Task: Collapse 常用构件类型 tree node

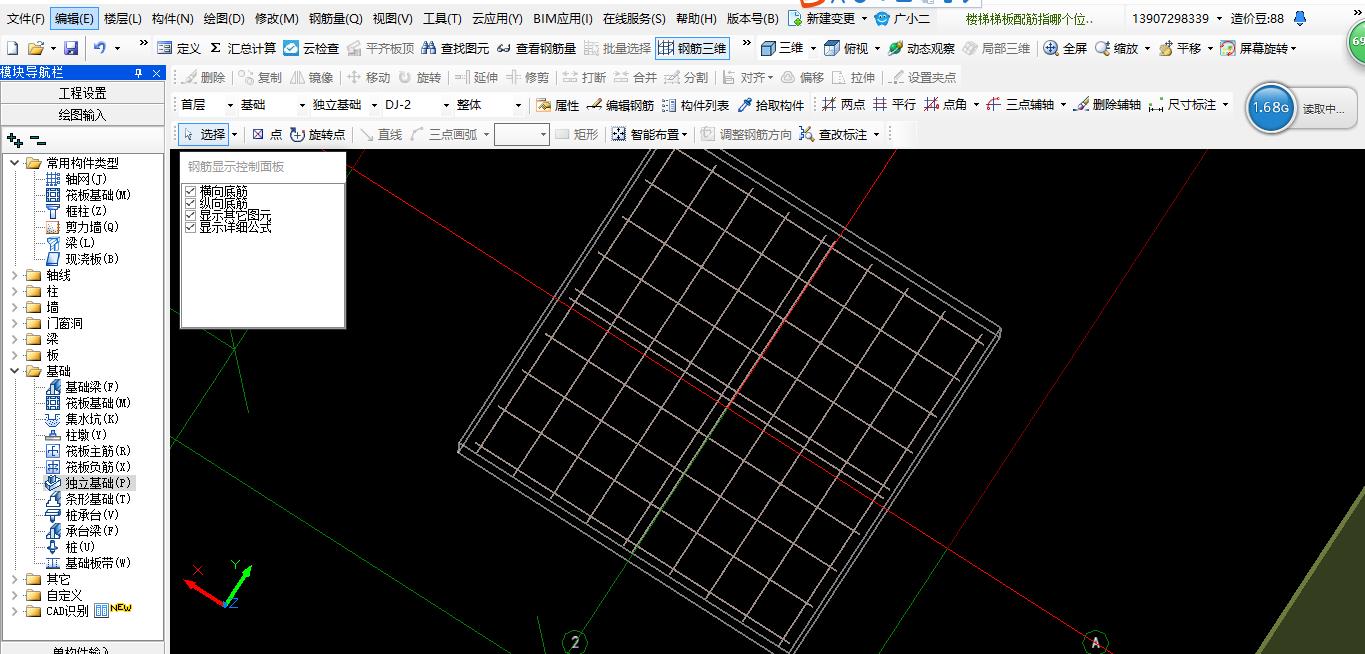Action: [14, 163]
